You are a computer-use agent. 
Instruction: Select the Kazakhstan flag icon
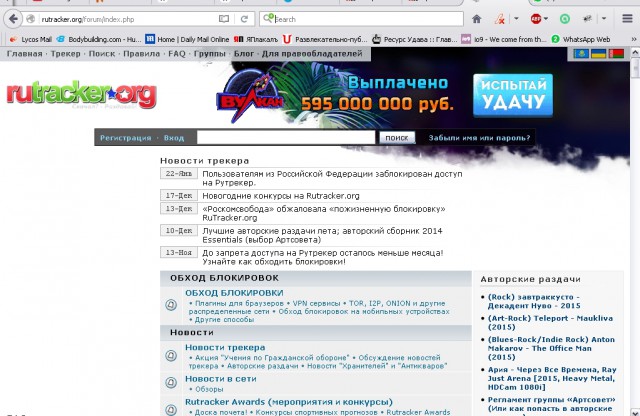(x=581, y=53)
